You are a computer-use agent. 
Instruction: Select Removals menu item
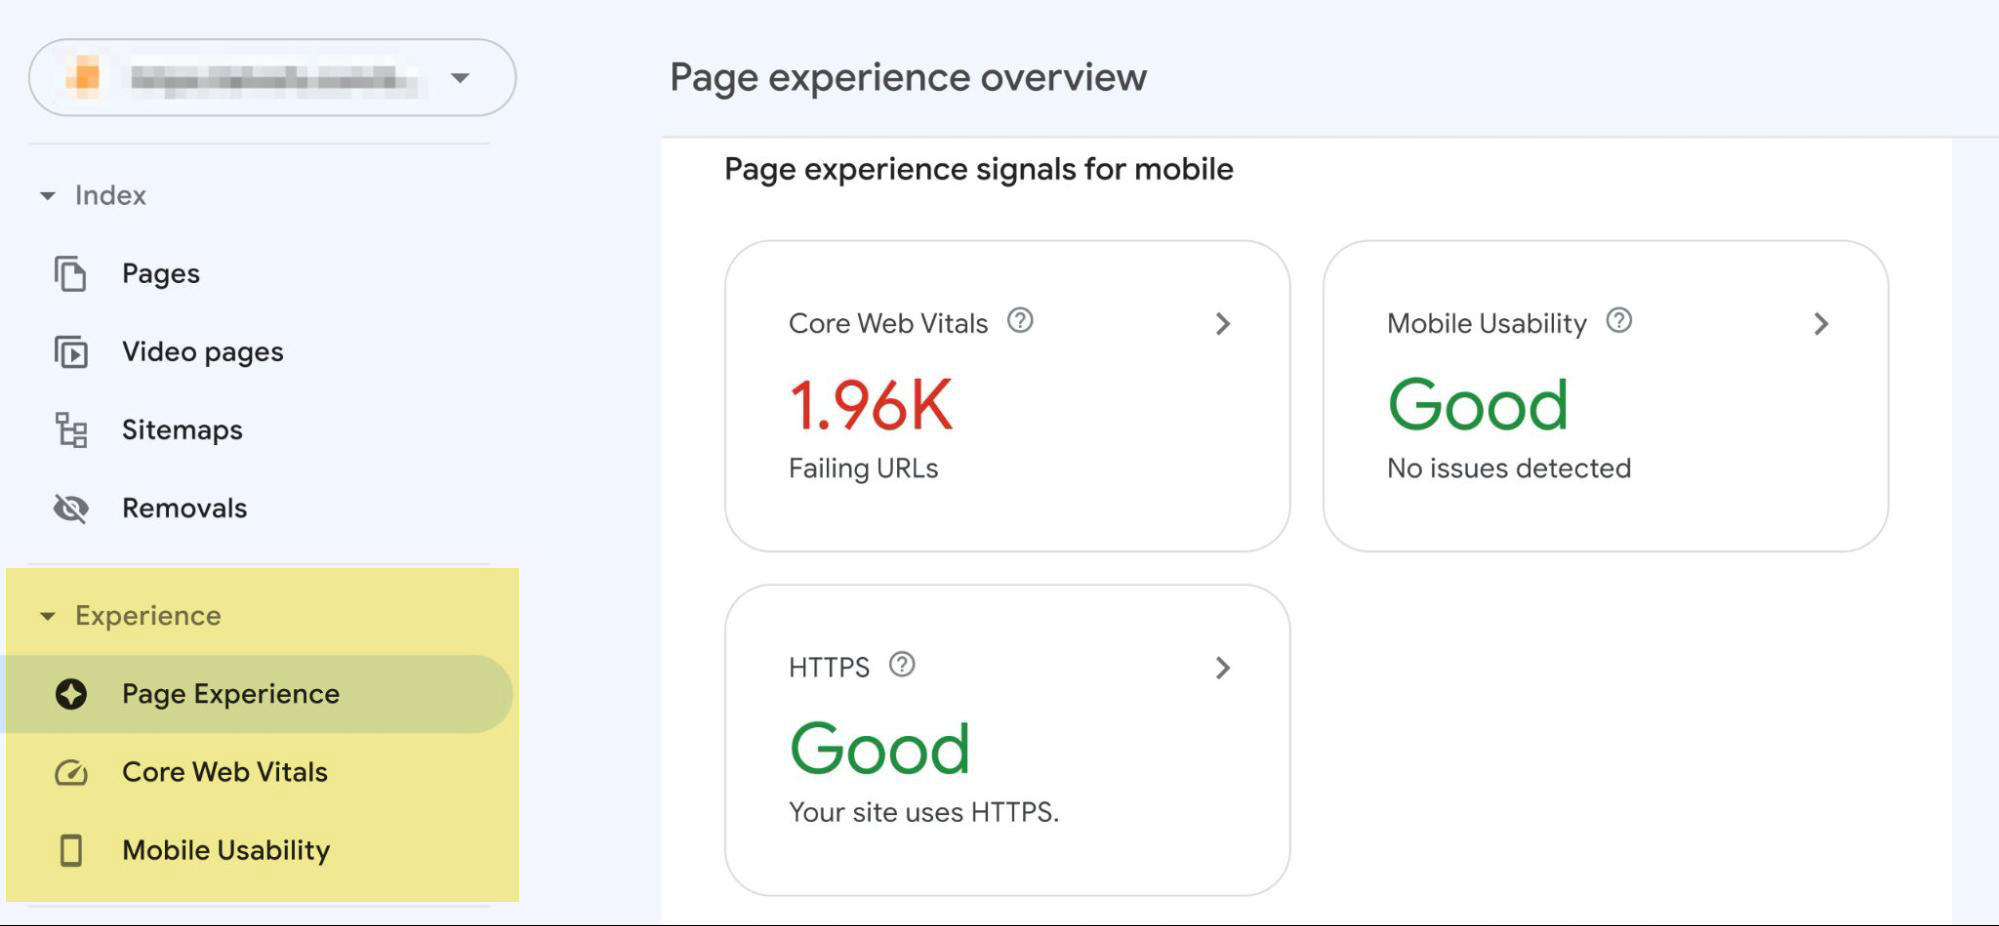click(x=184, y=508)
